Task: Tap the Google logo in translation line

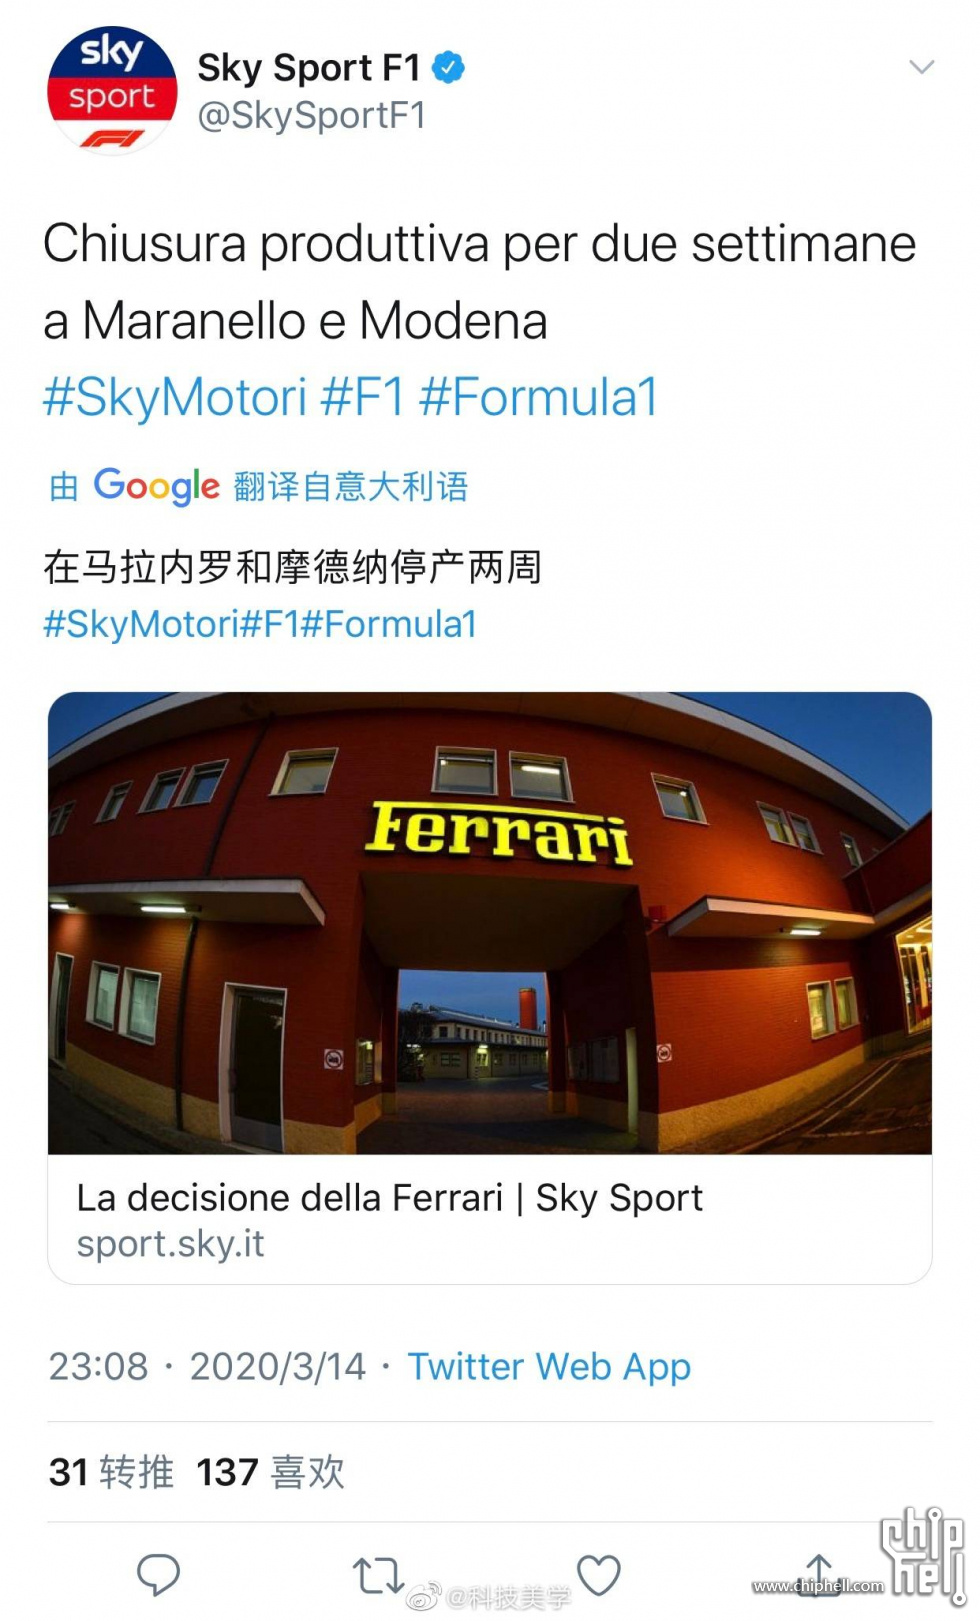Action: [157, 487]
